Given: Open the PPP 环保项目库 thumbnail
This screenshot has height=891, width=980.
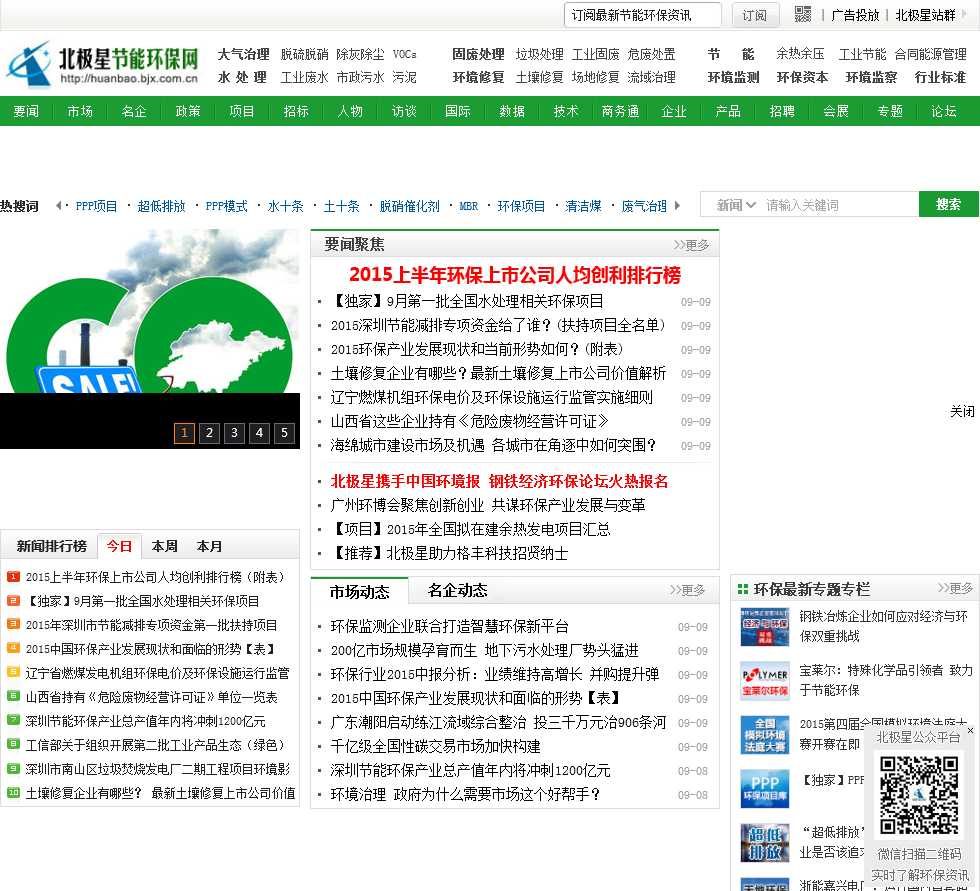Looking at the screenshot, I should 764,789.
